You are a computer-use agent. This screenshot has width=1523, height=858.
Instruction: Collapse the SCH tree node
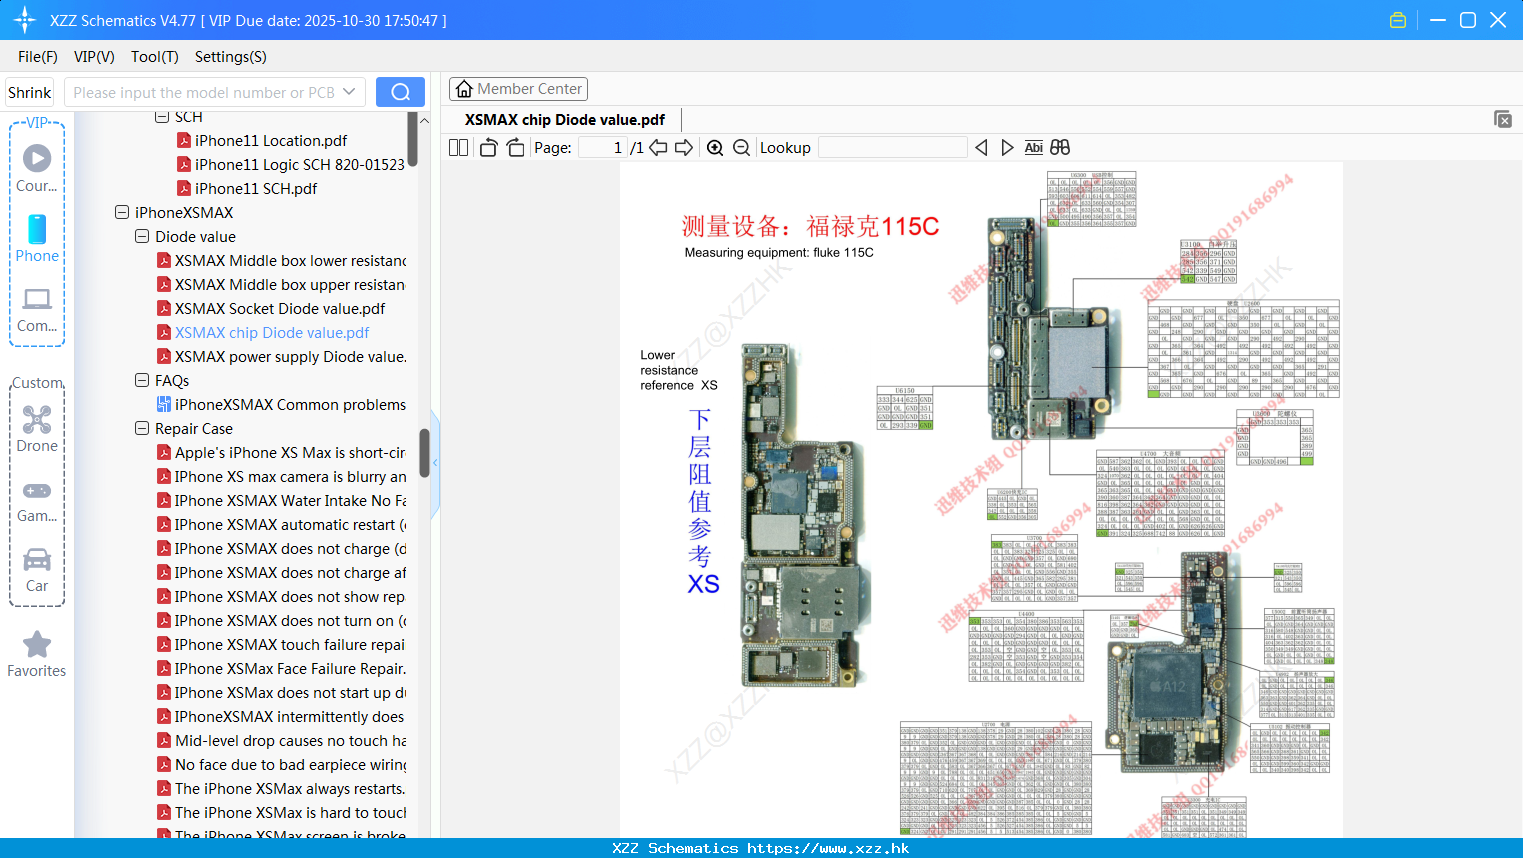pos(162,117)
